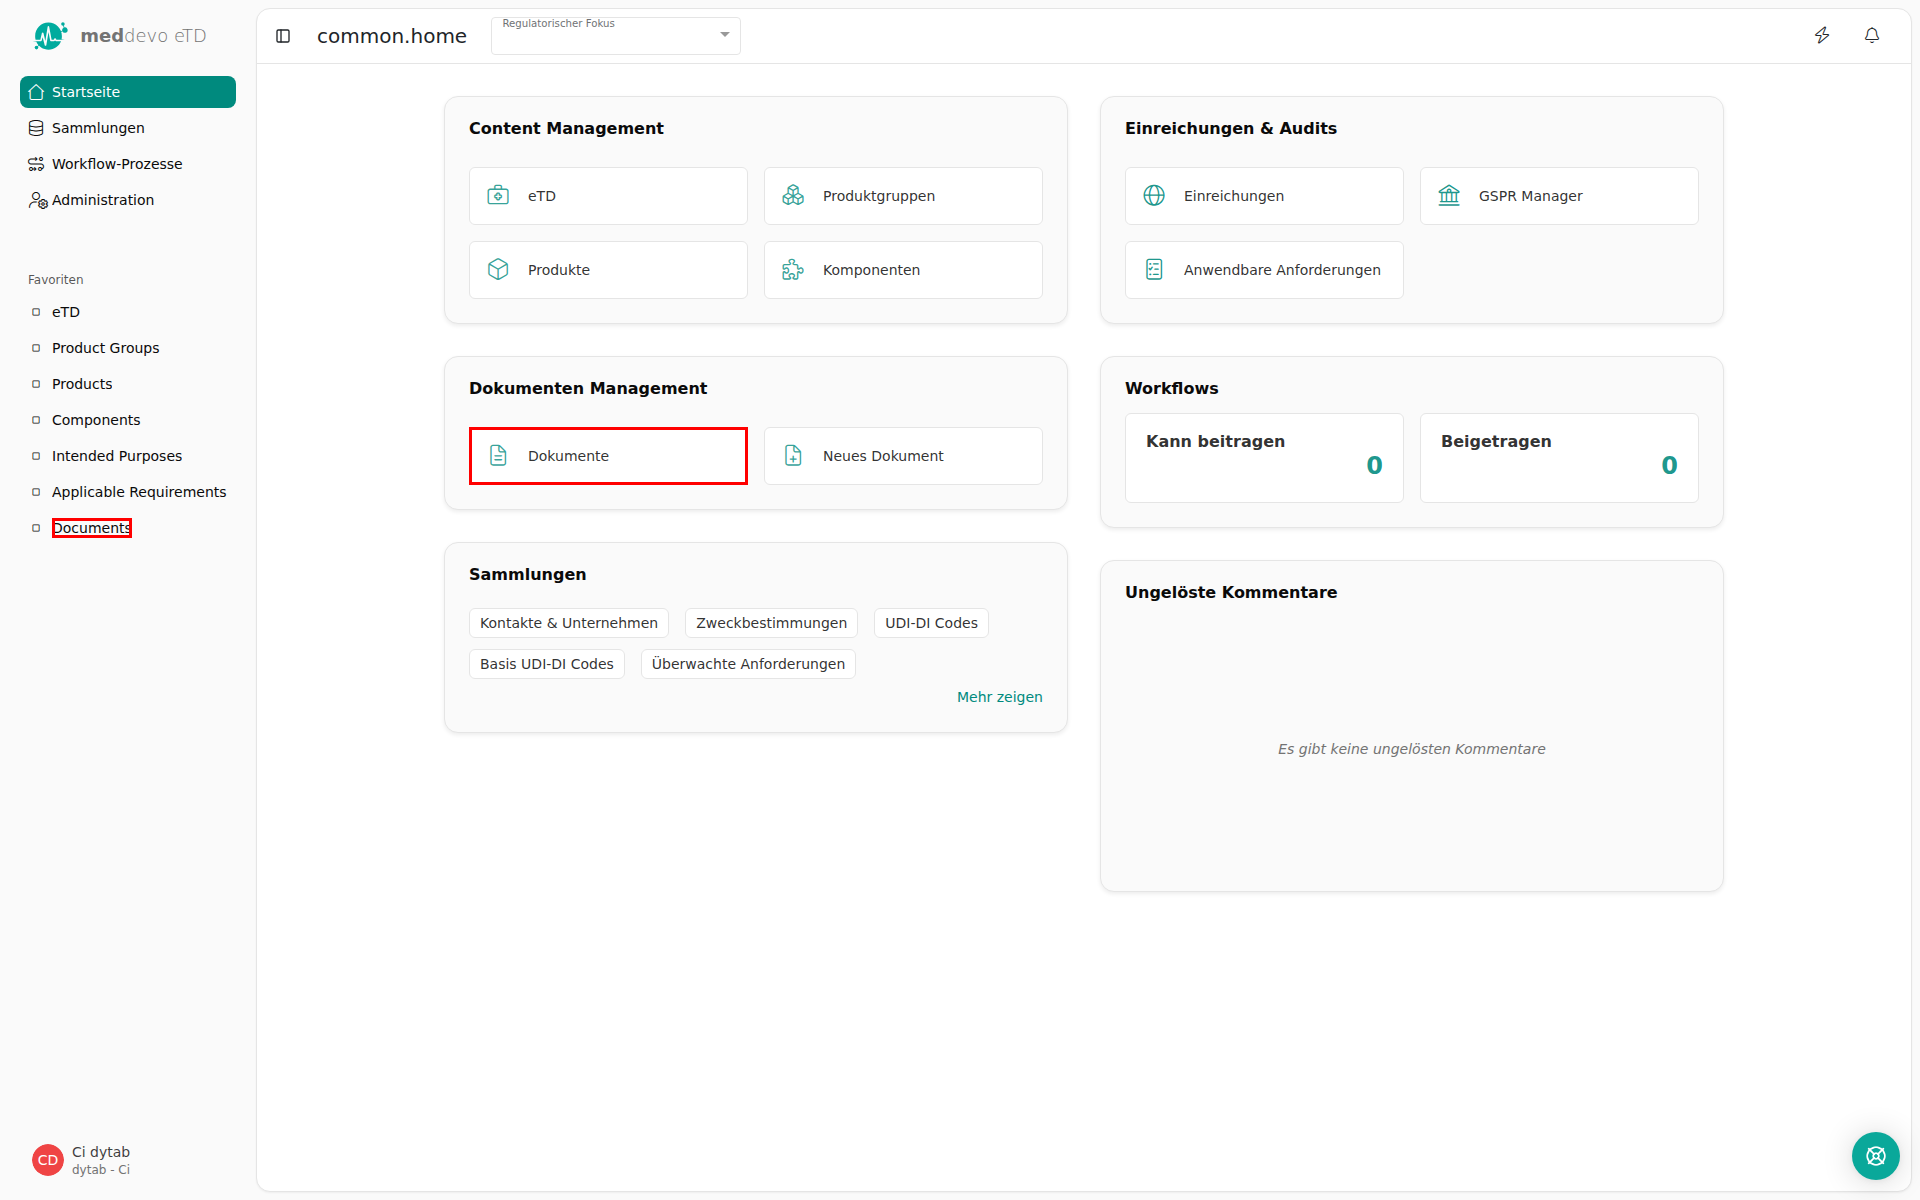Viewport: 1920px width, 1200px height.
Task: Click the Kann beitragen workflow card
Action: [x=1264, y=458]
